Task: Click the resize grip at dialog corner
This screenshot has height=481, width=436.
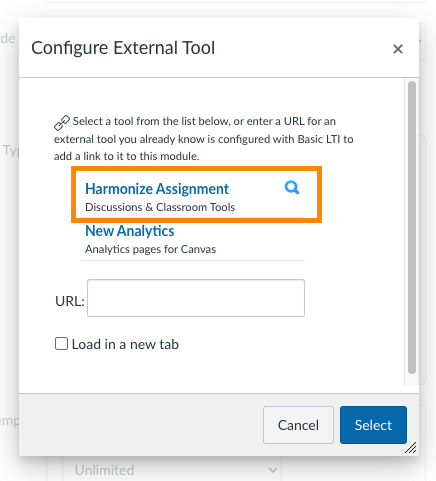Action: 411,448
